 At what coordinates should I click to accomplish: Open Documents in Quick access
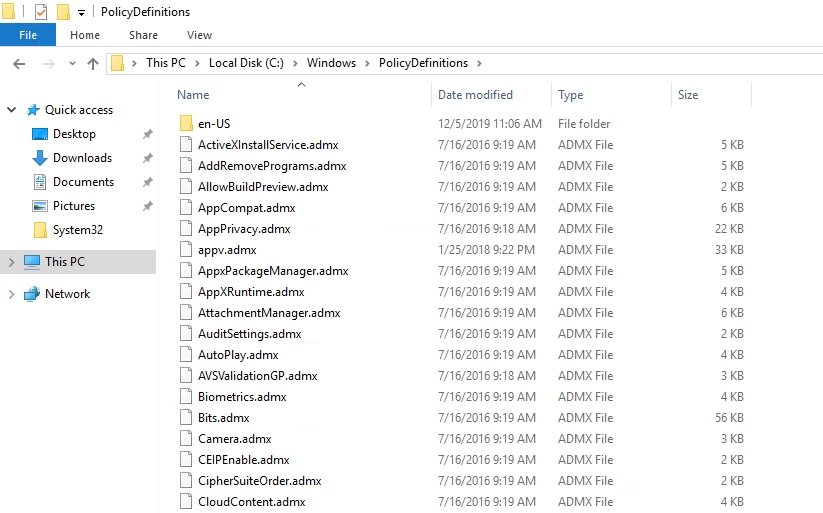pos(83,182)
